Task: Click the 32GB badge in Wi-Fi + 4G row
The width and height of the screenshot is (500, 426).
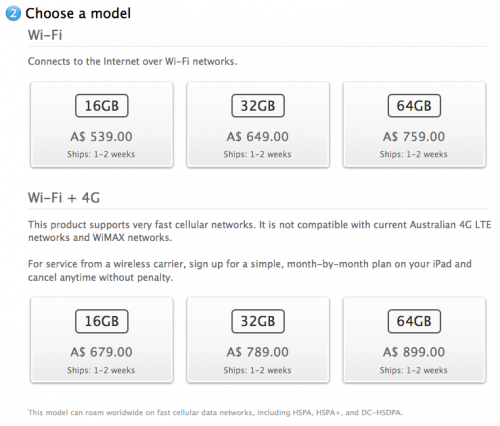Action: pos(258,321)
